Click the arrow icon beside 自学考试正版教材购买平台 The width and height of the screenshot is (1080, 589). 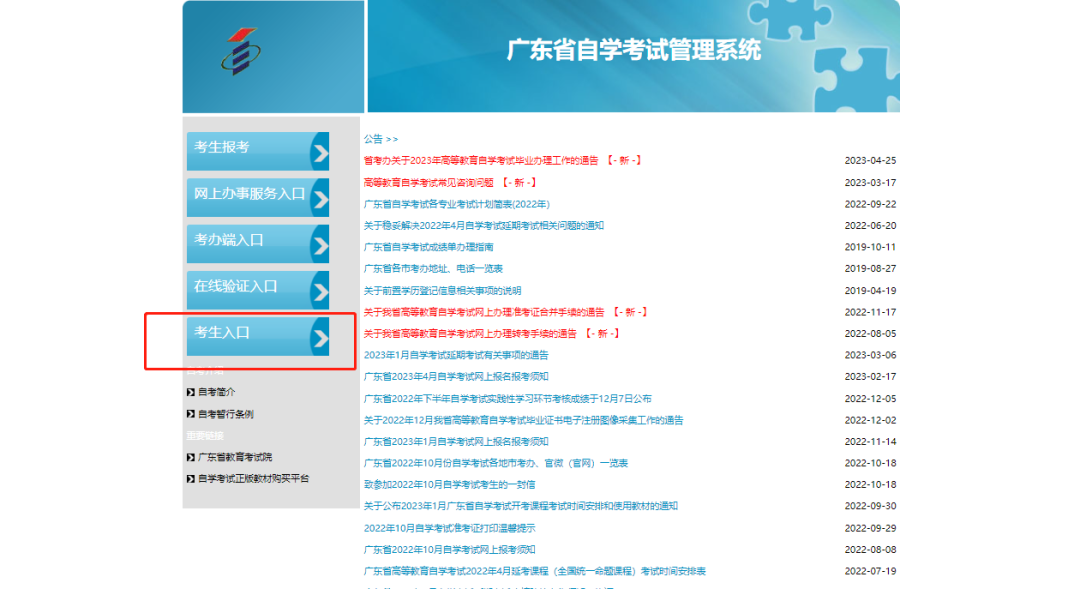coord(190,479)
